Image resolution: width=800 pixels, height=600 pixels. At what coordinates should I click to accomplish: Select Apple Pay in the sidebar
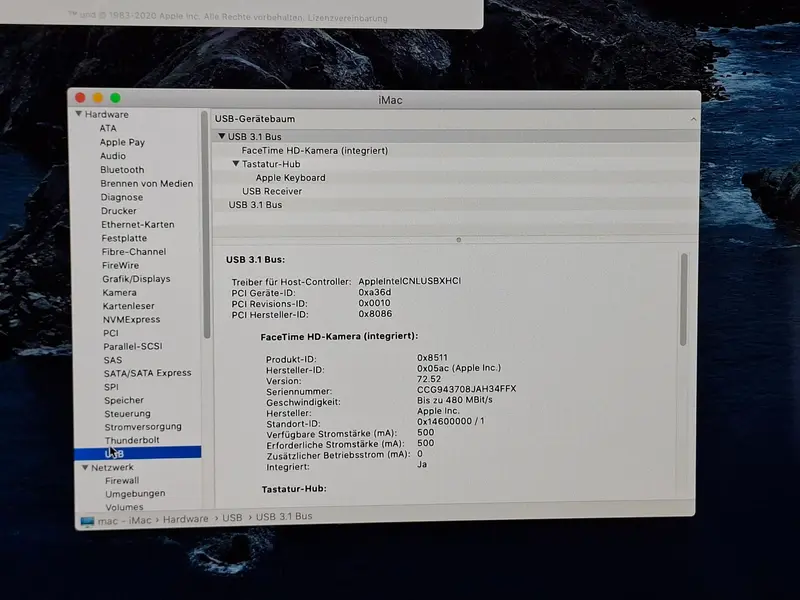[122, 142]
